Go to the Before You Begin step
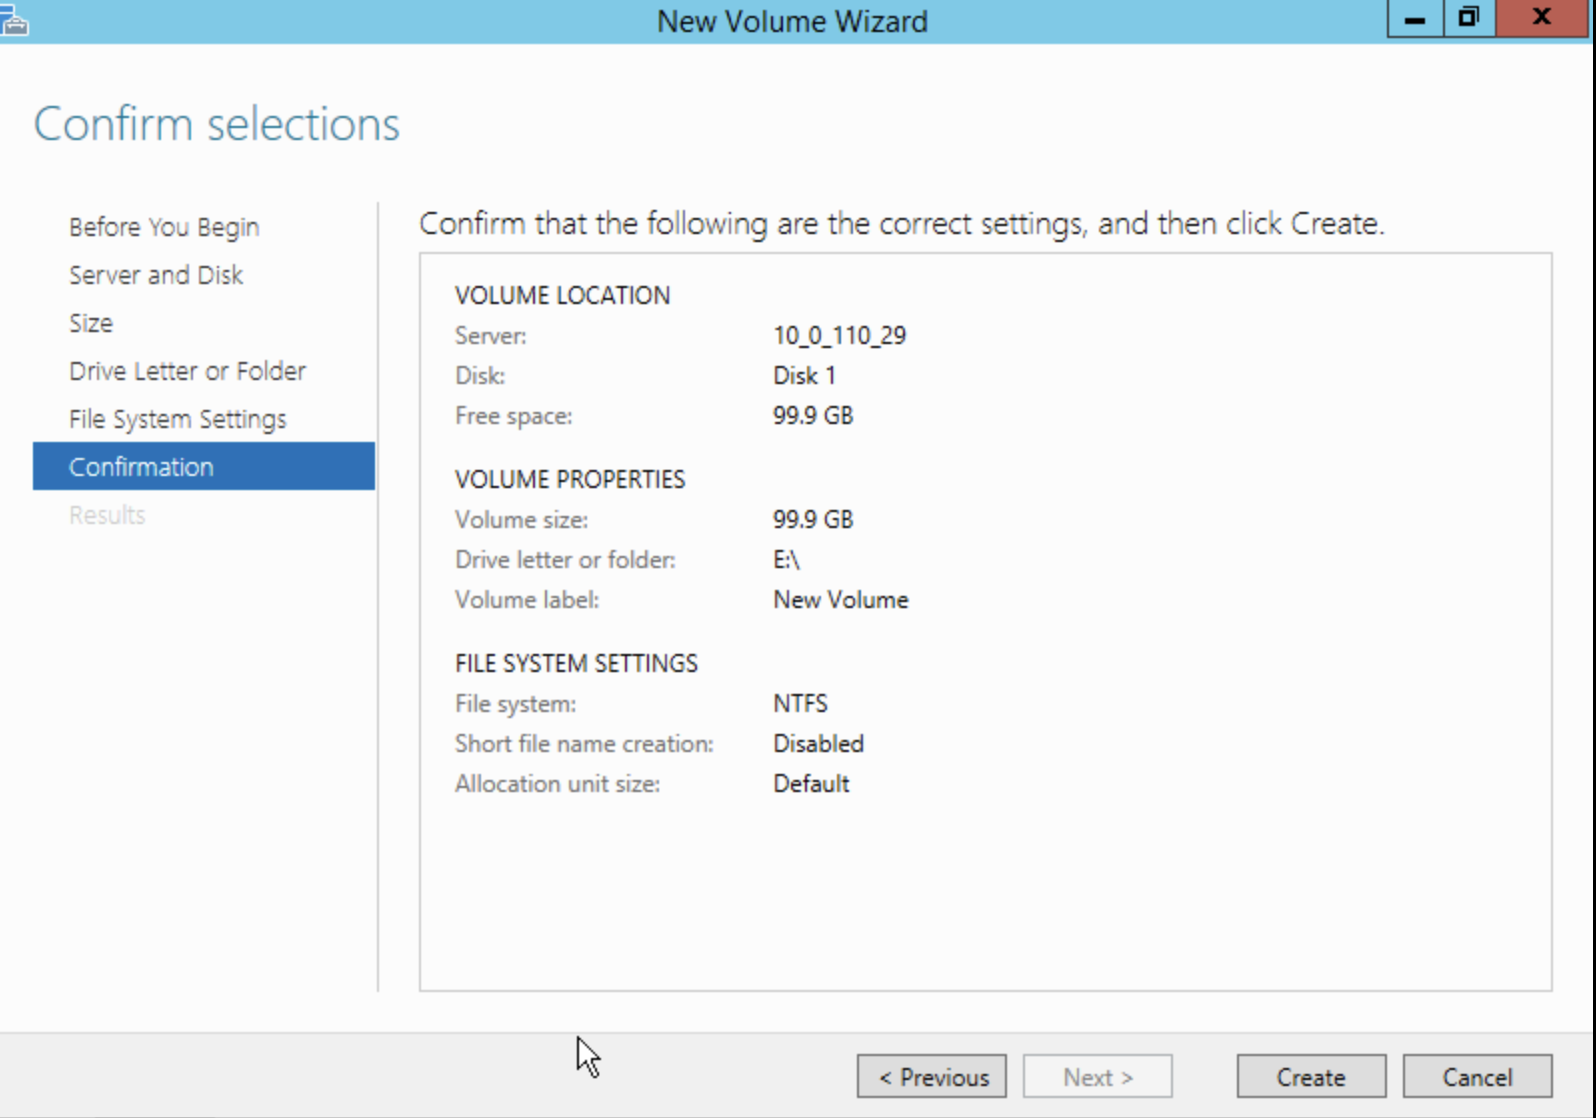1596x1118 pixels. (x=164, y=227)
